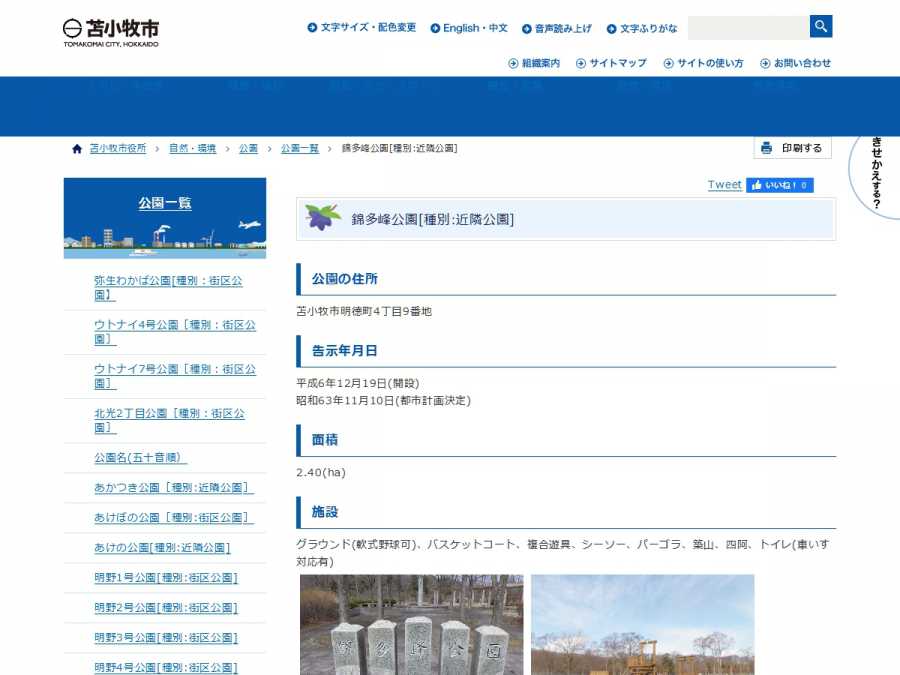Open 明野1号公園 sidebar link
Image resolution: width=900 pixels, height=675 pixels.
[x=166, y=577]
